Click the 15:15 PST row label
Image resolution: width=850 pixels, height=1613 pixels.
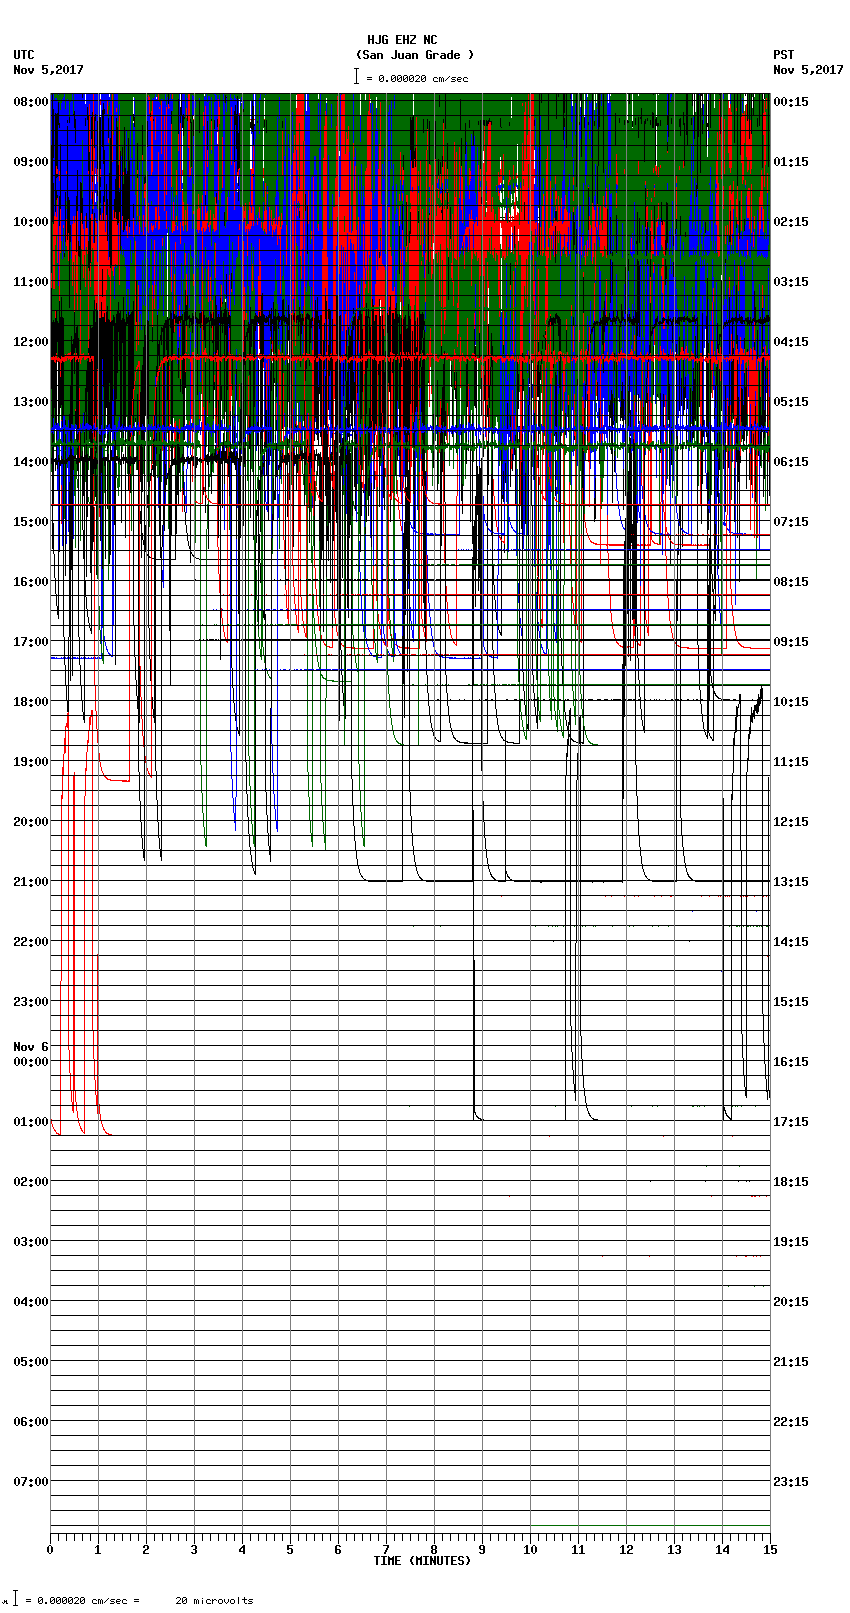791,1002
